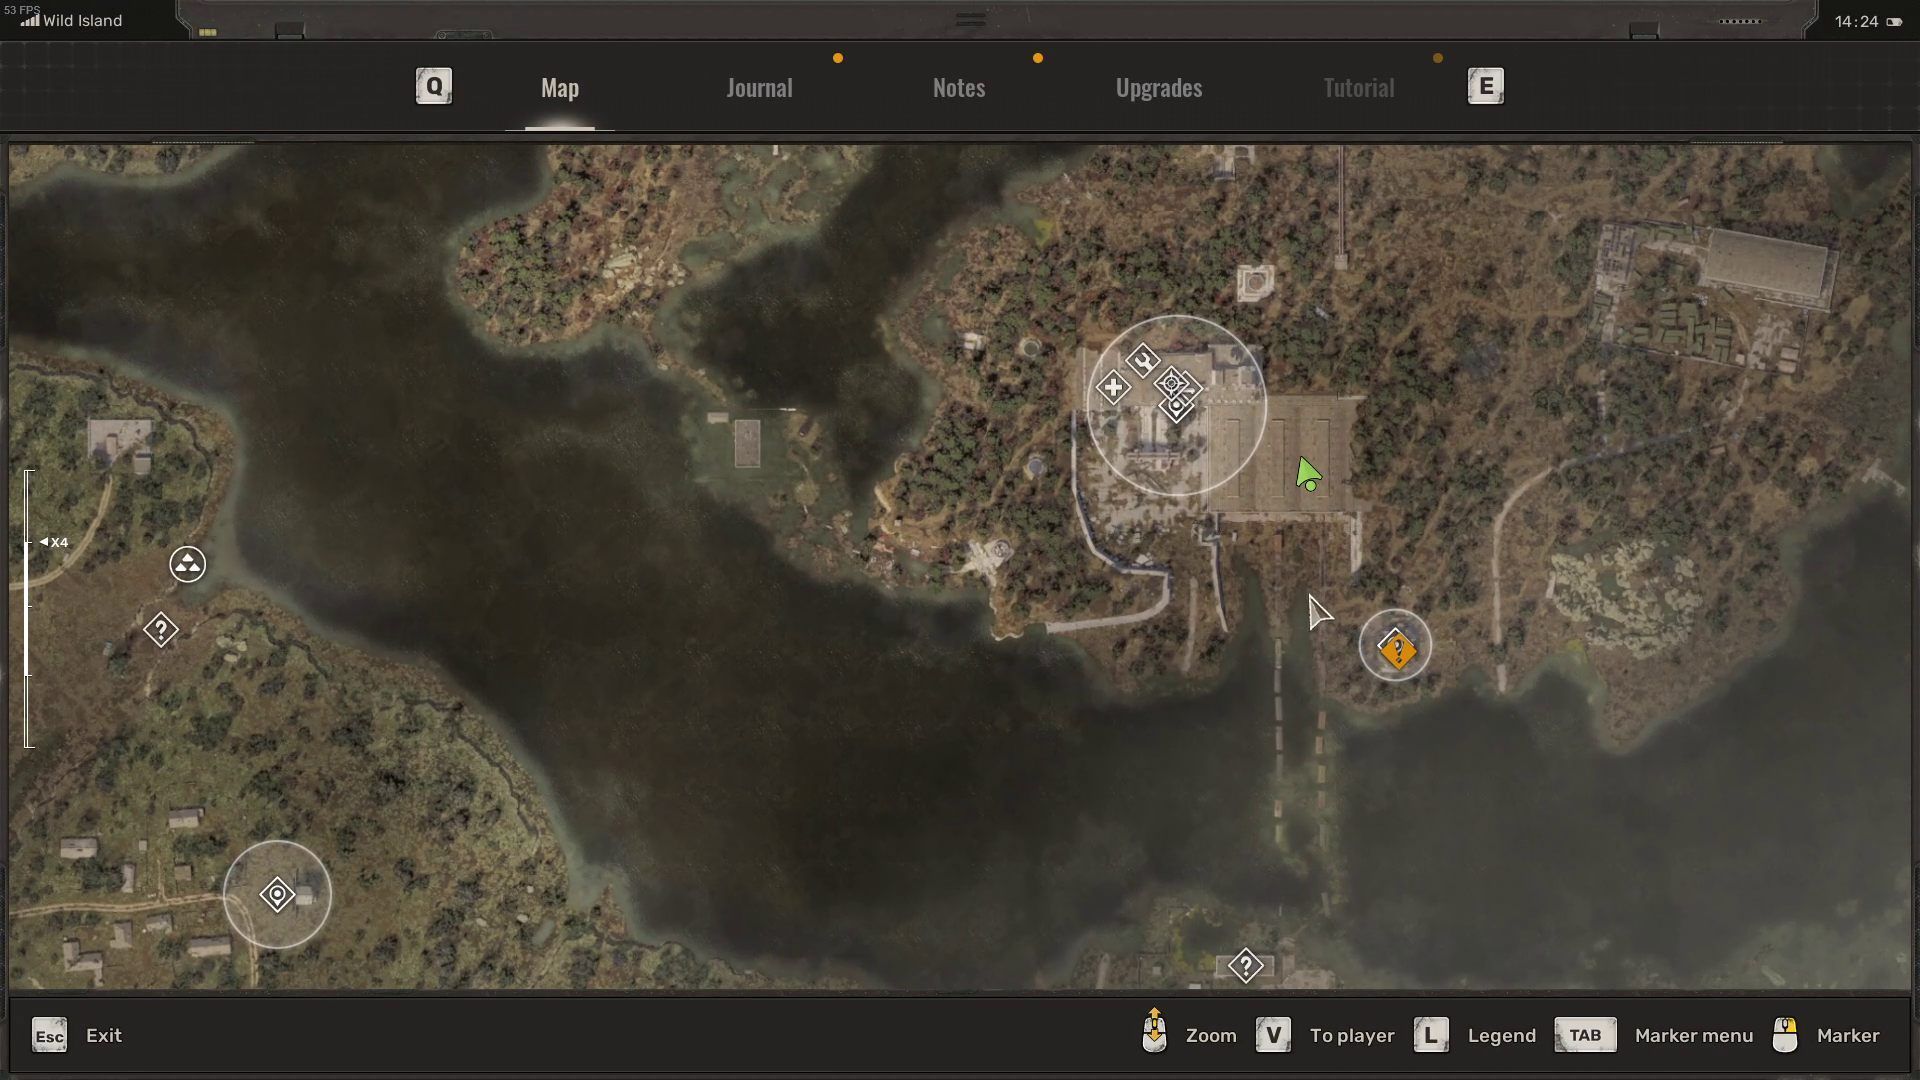Switch to the Notes tab
Viewport: 1920px width, 1080px height.
[x=959, y=88]
